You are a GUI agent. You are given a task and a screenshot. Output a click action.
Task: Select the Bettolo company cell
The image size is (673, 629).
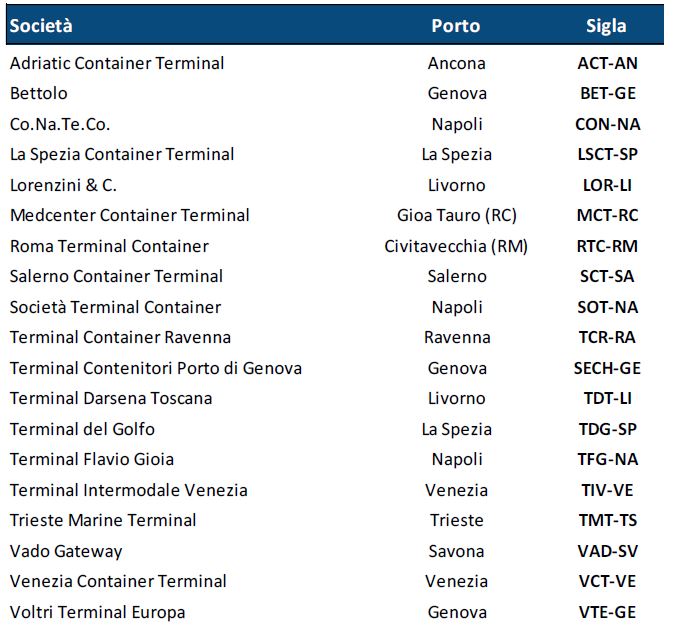[39, 93]
